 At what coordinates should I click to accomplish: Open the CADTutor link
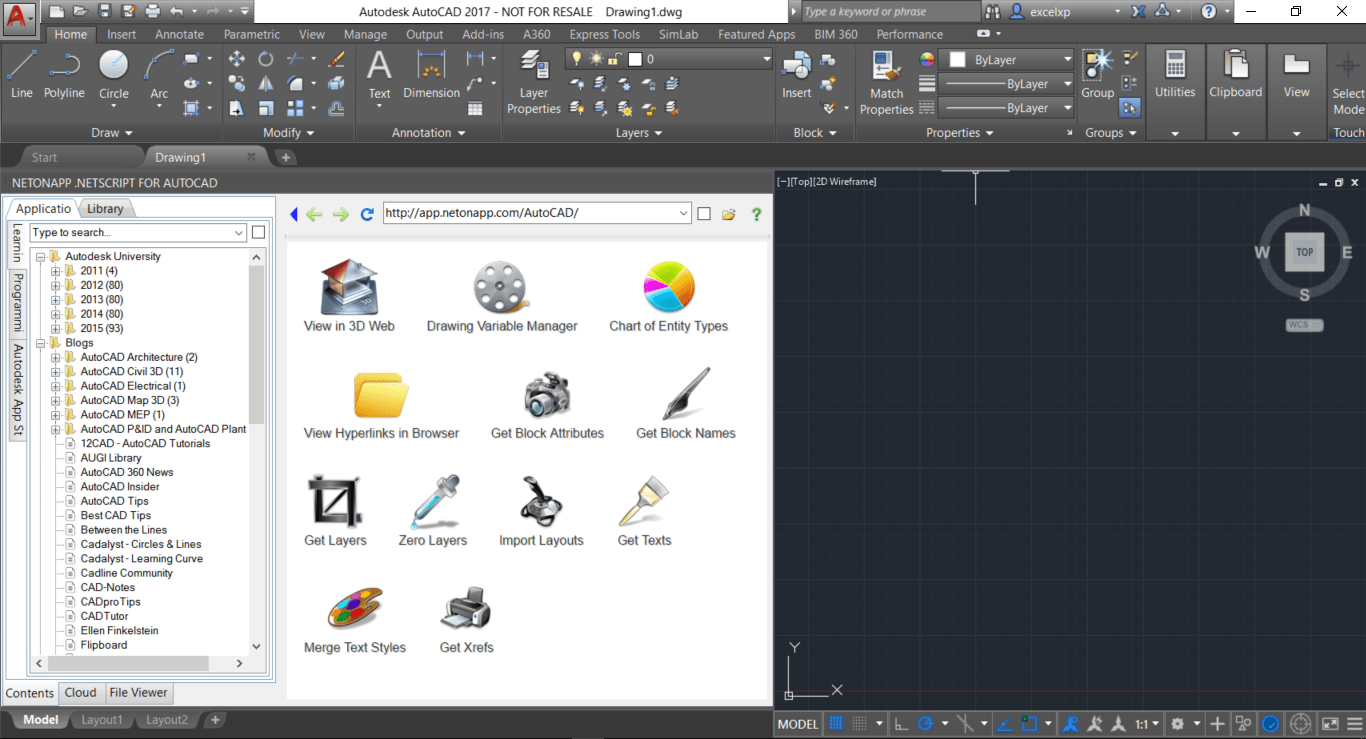pyautogui.click(x=105, y=616)
